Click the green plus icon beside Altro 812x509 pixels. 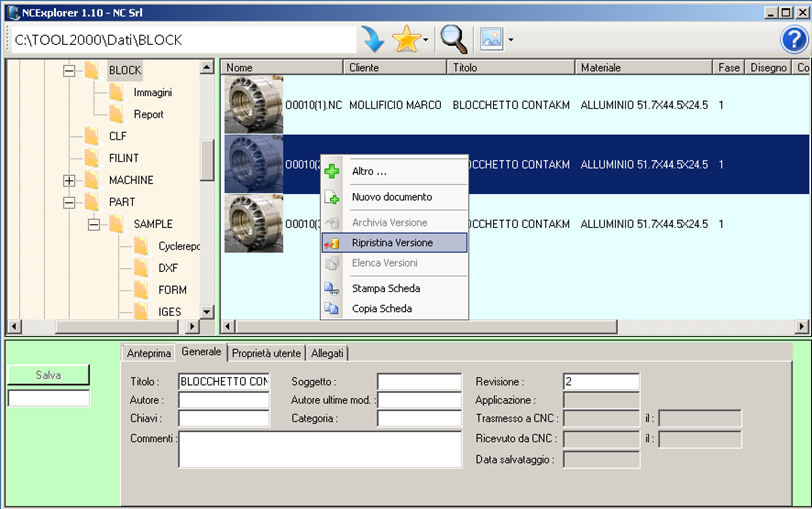(331, 171)
